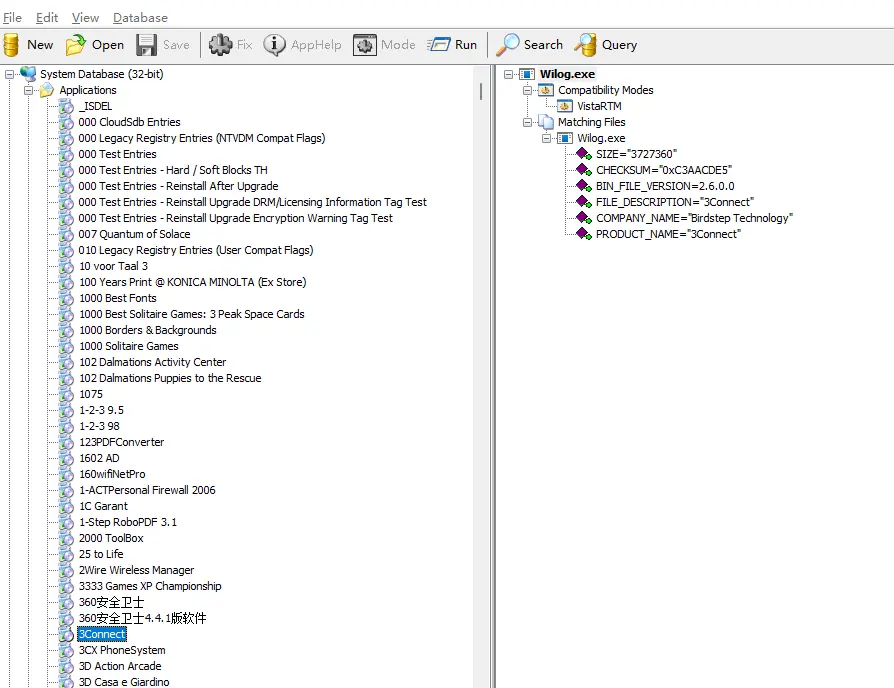Click the Matching Files documents icon
The image size is (894, 688).
point(546,122)
